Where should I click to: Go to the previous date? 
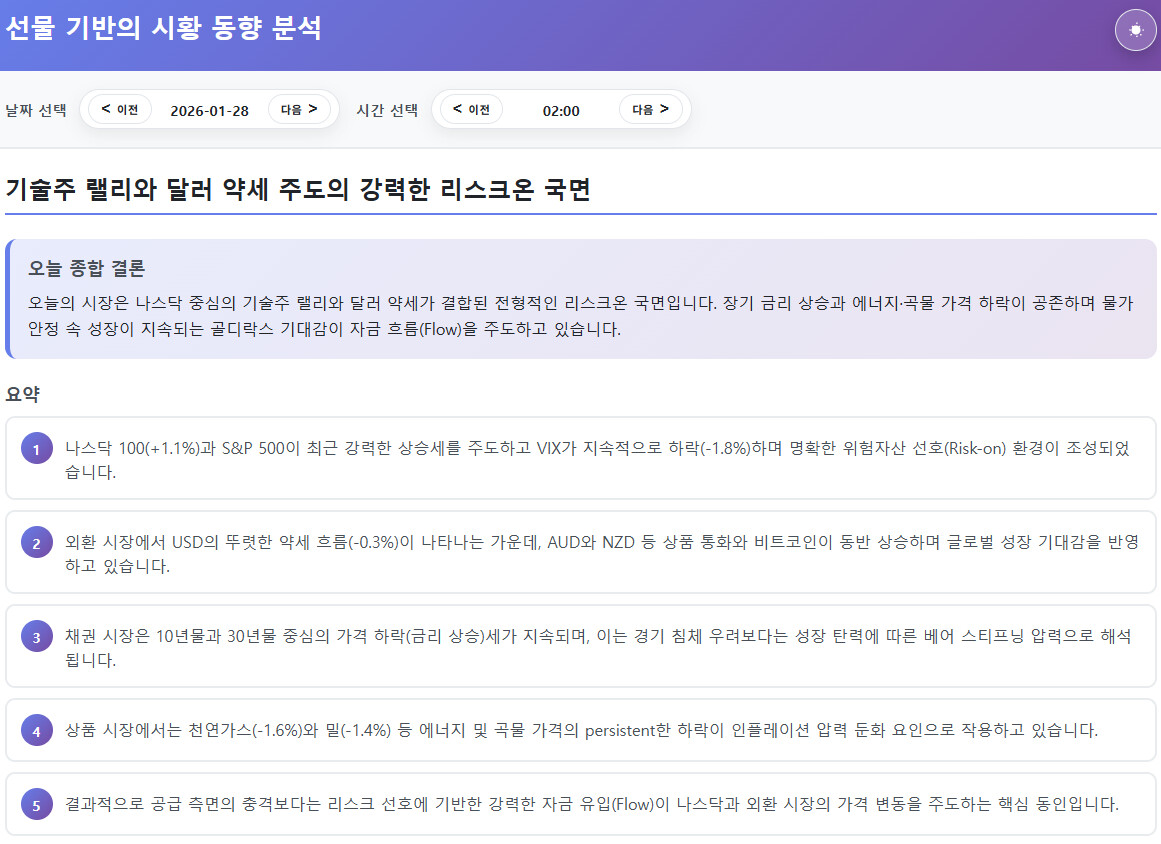coord(120,109)
